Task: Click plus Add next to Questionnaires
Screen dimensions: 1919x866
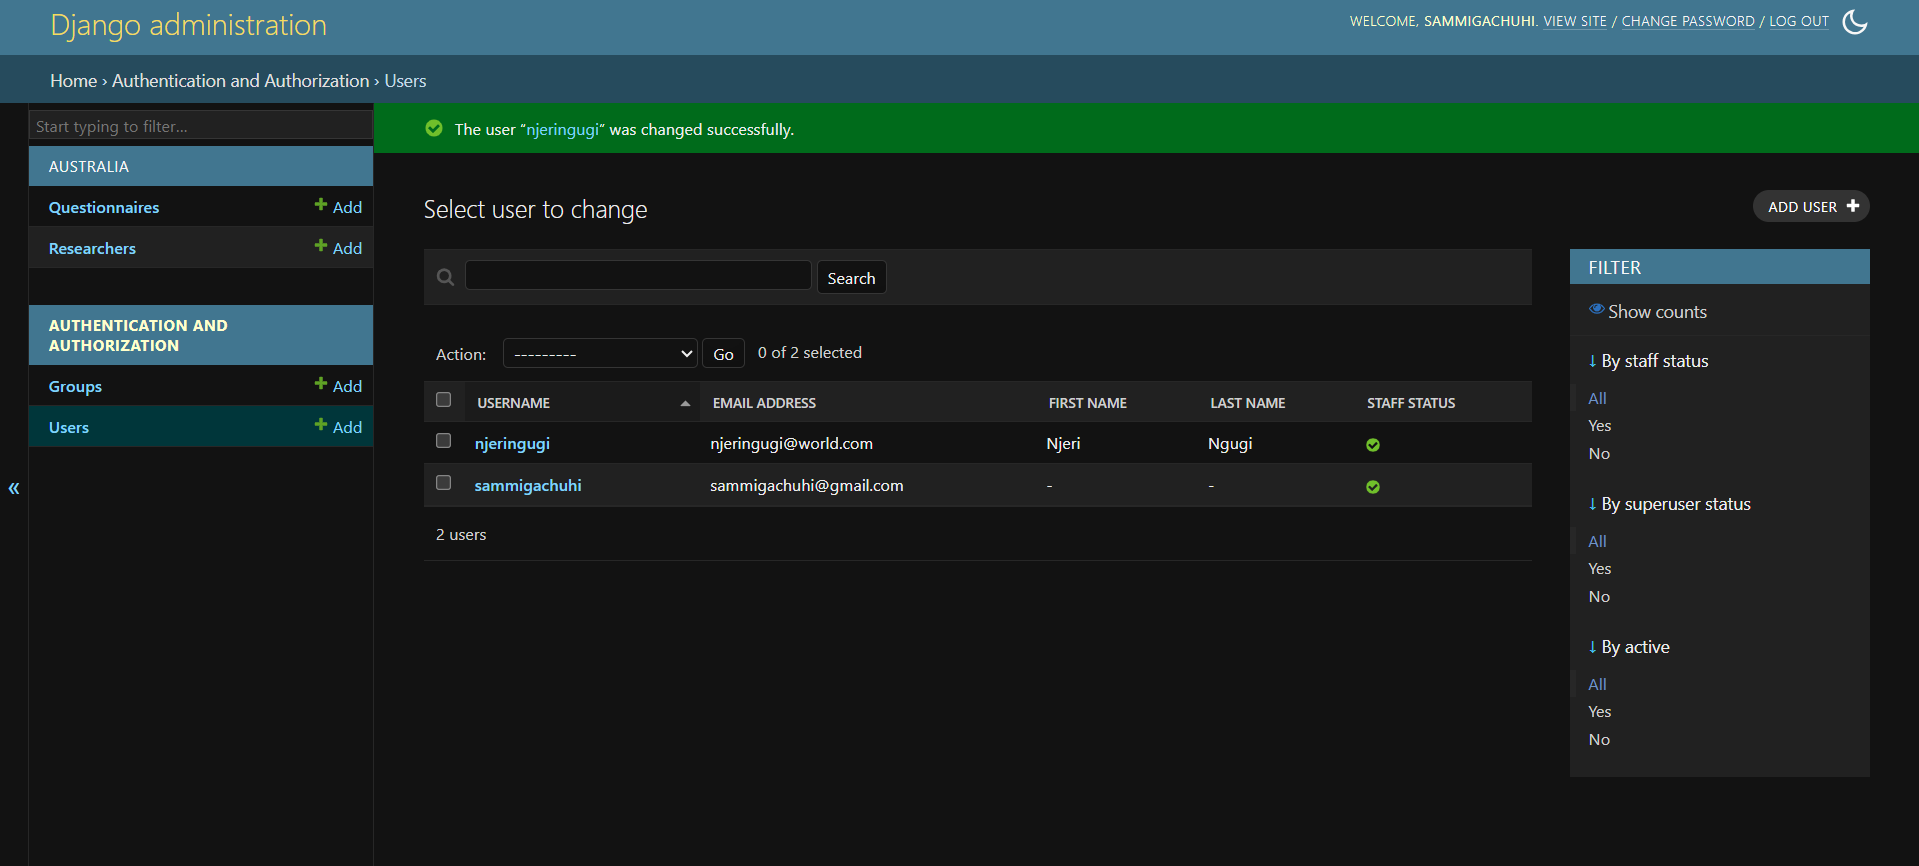Action: (x=338, y=207)
